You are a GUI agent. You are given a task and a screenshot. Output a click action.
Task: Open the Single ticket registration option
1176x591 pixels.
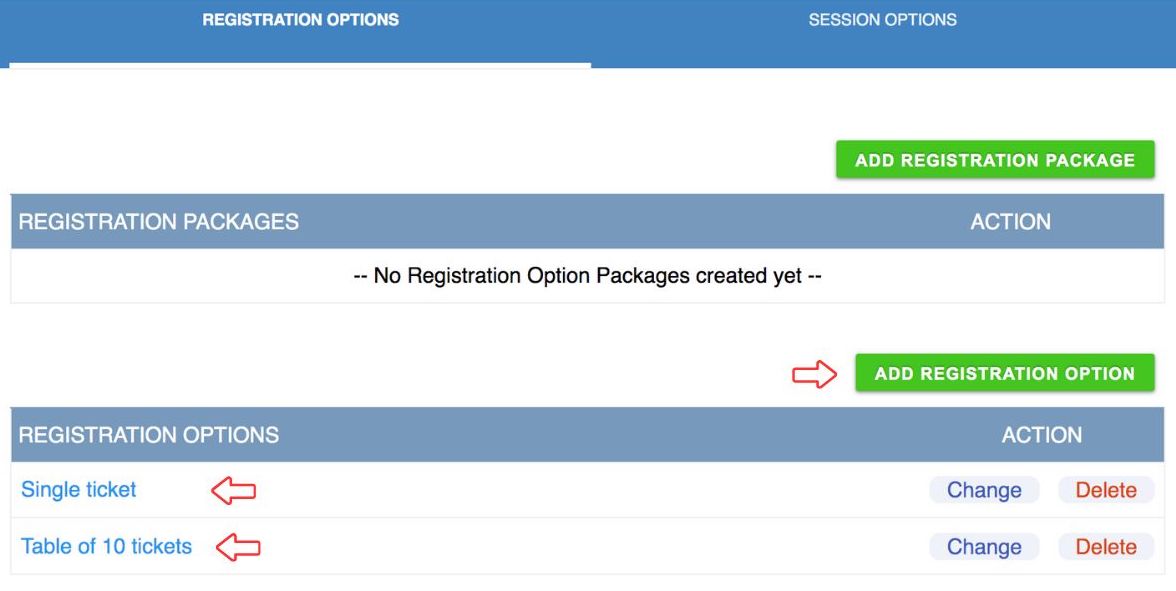79,490
